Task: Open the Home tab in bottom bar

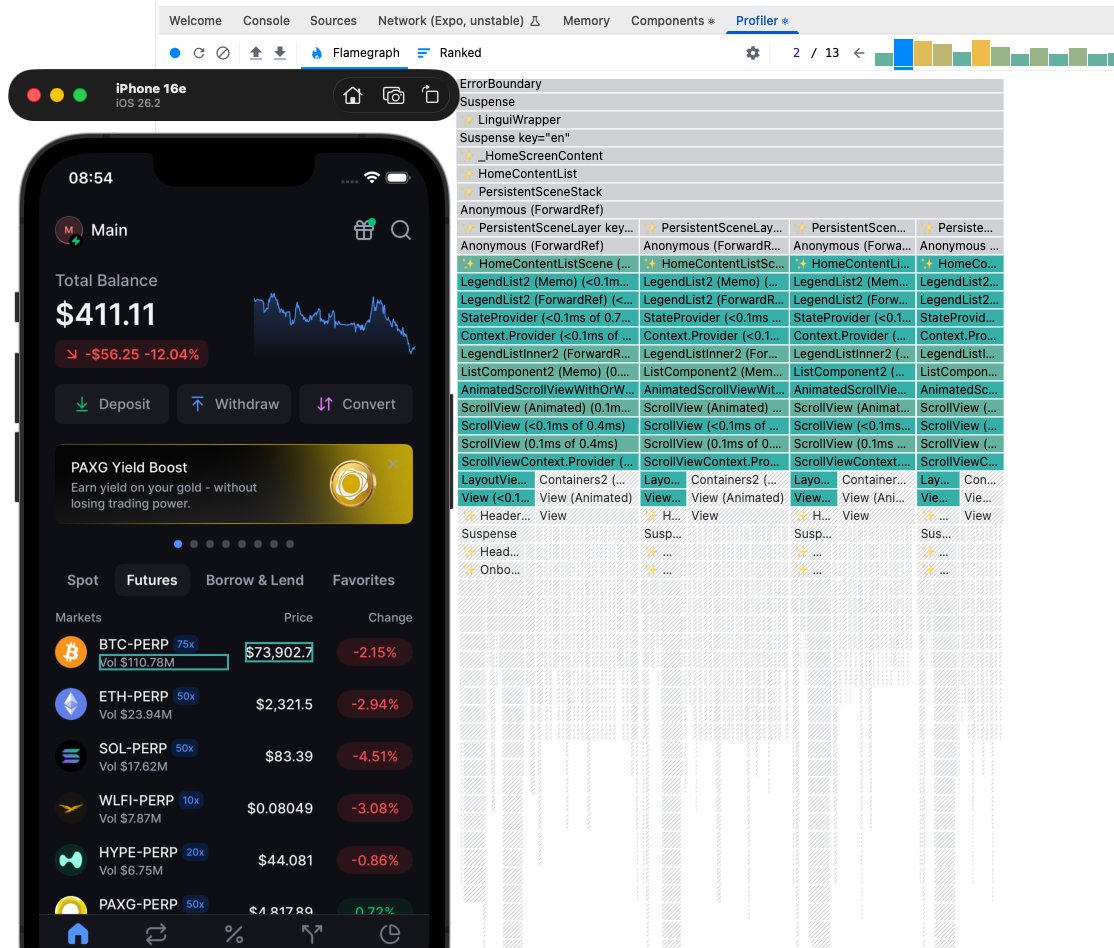Action: 78,934
